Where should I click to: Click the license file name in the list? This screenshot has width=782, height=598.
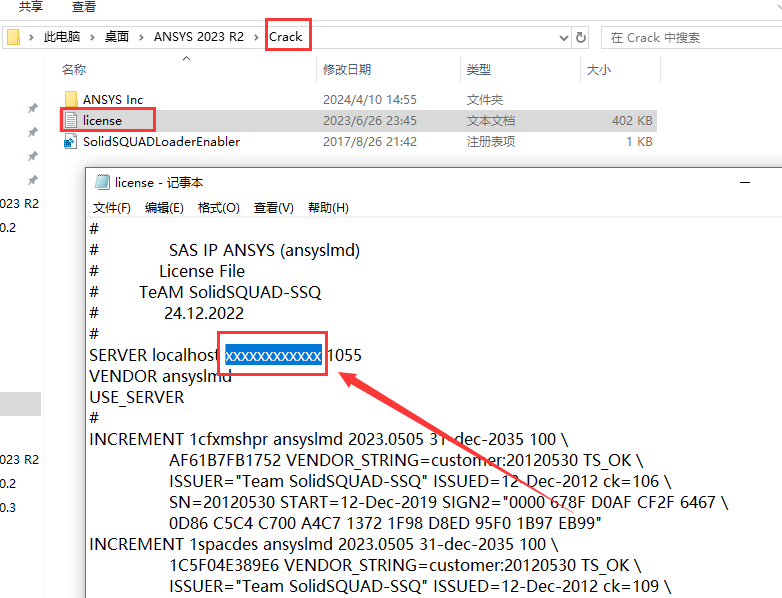(102, 121)
